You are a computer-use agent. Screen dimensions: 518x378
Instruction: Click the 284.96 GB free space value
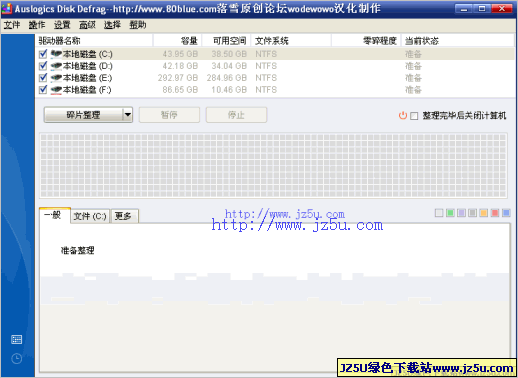(x=227, y=78)
